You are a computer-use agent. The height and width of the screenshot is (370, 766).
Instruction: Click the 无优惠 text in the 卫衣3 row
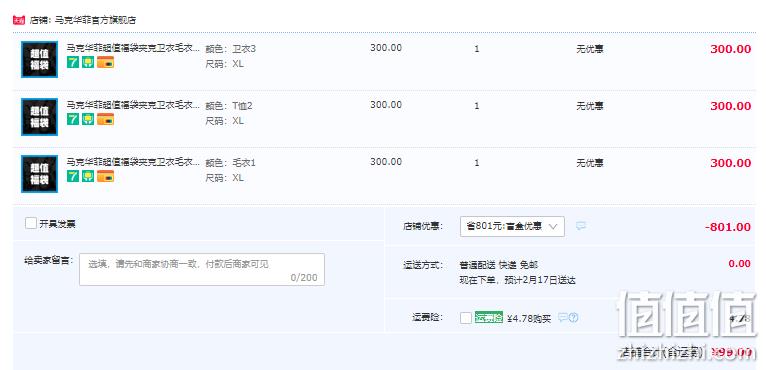pyautogui.click(x=590, y=49)
